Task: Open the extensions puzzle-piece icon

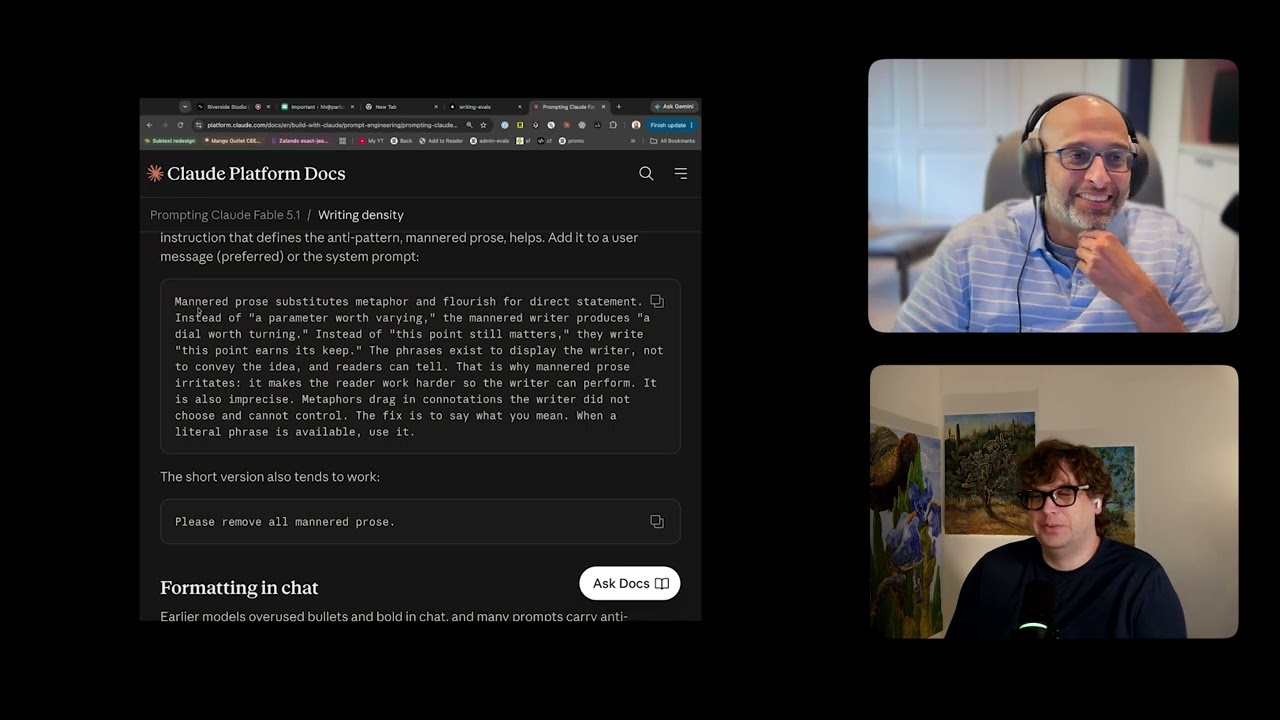Action: point(613,125)
